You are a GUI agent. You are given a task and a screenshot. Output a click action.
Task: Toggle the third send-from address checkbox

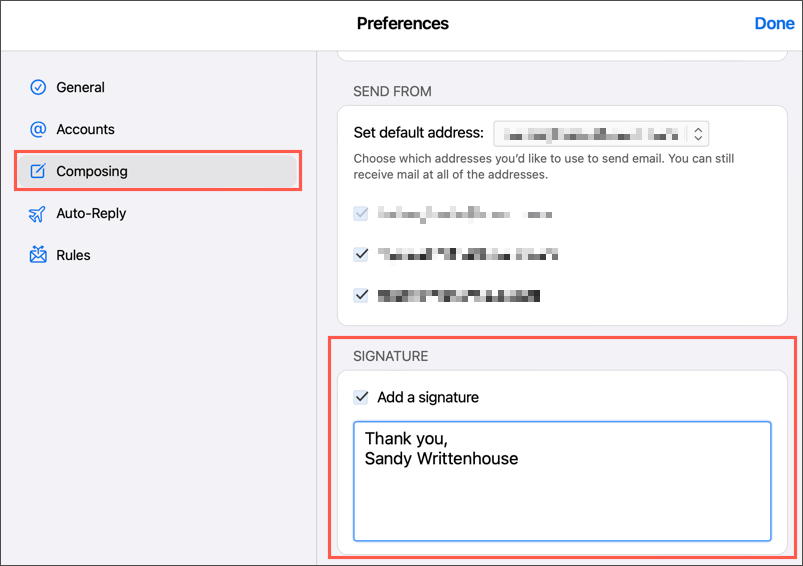click(361, 295)
